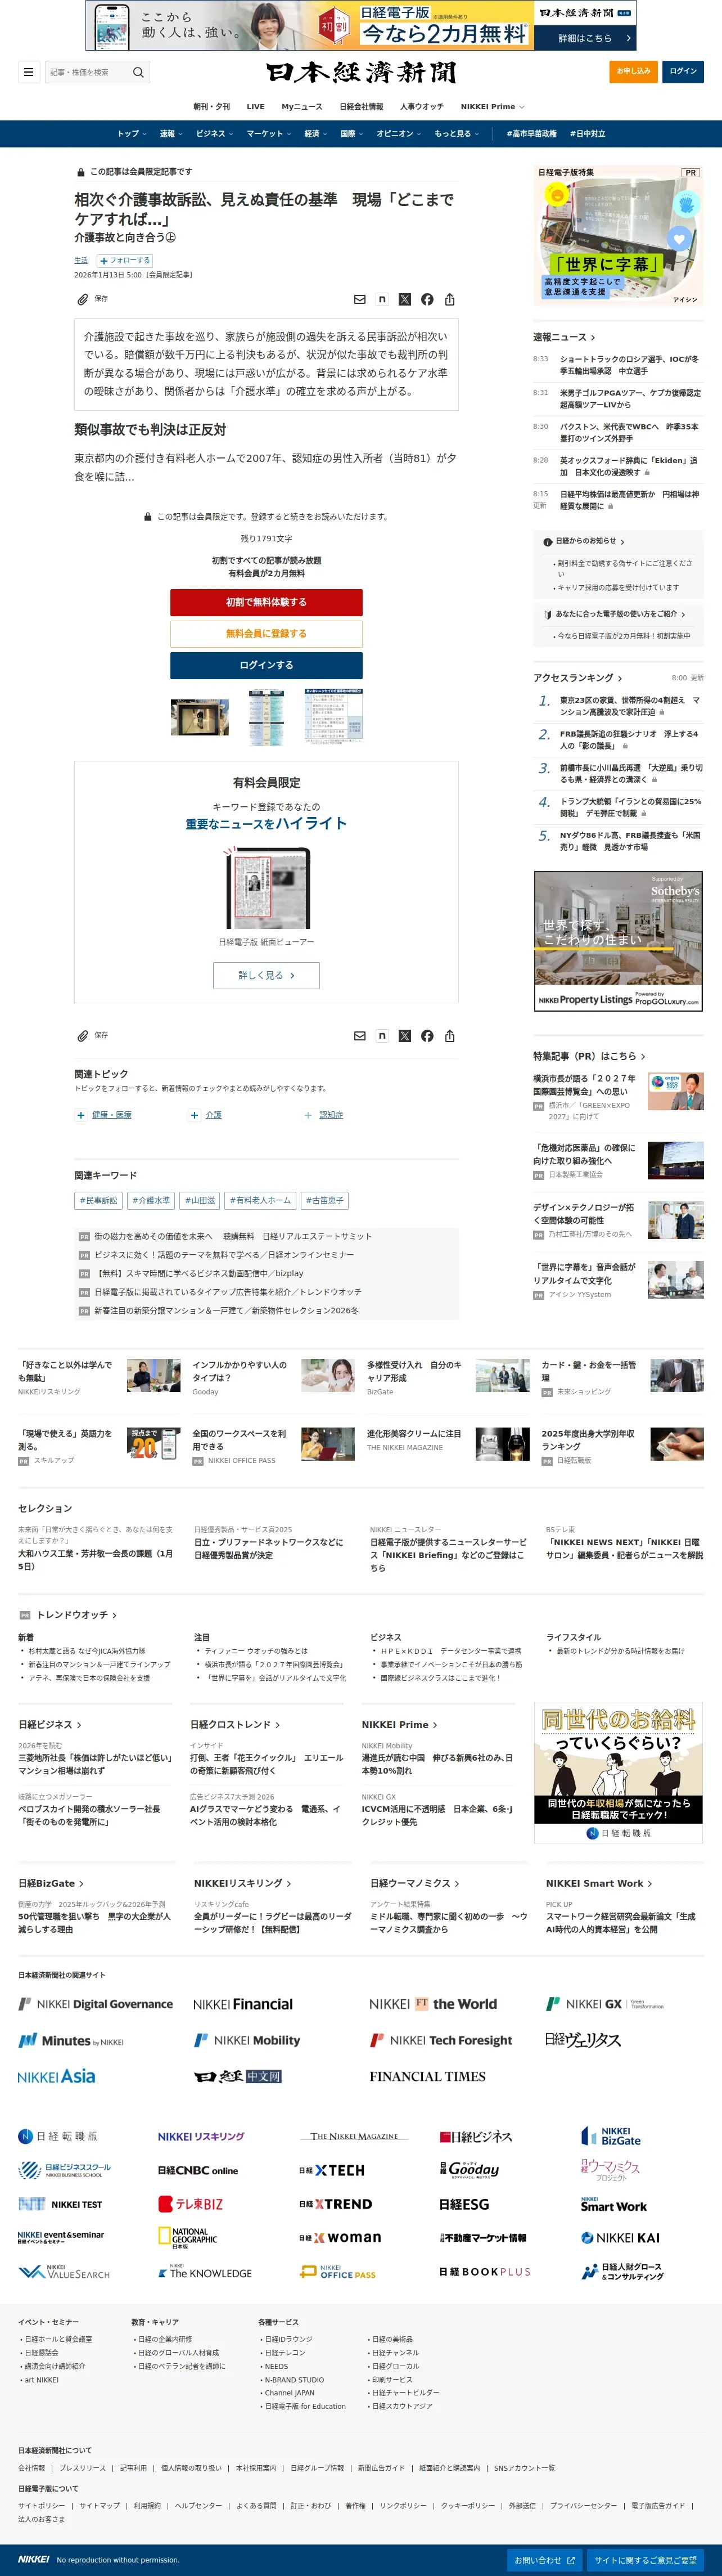Image resolution: width=722 pixels, height=2576 pixels.
Task: Email the article via the envelope icon below the headline
Action: [x=360, y=299]
